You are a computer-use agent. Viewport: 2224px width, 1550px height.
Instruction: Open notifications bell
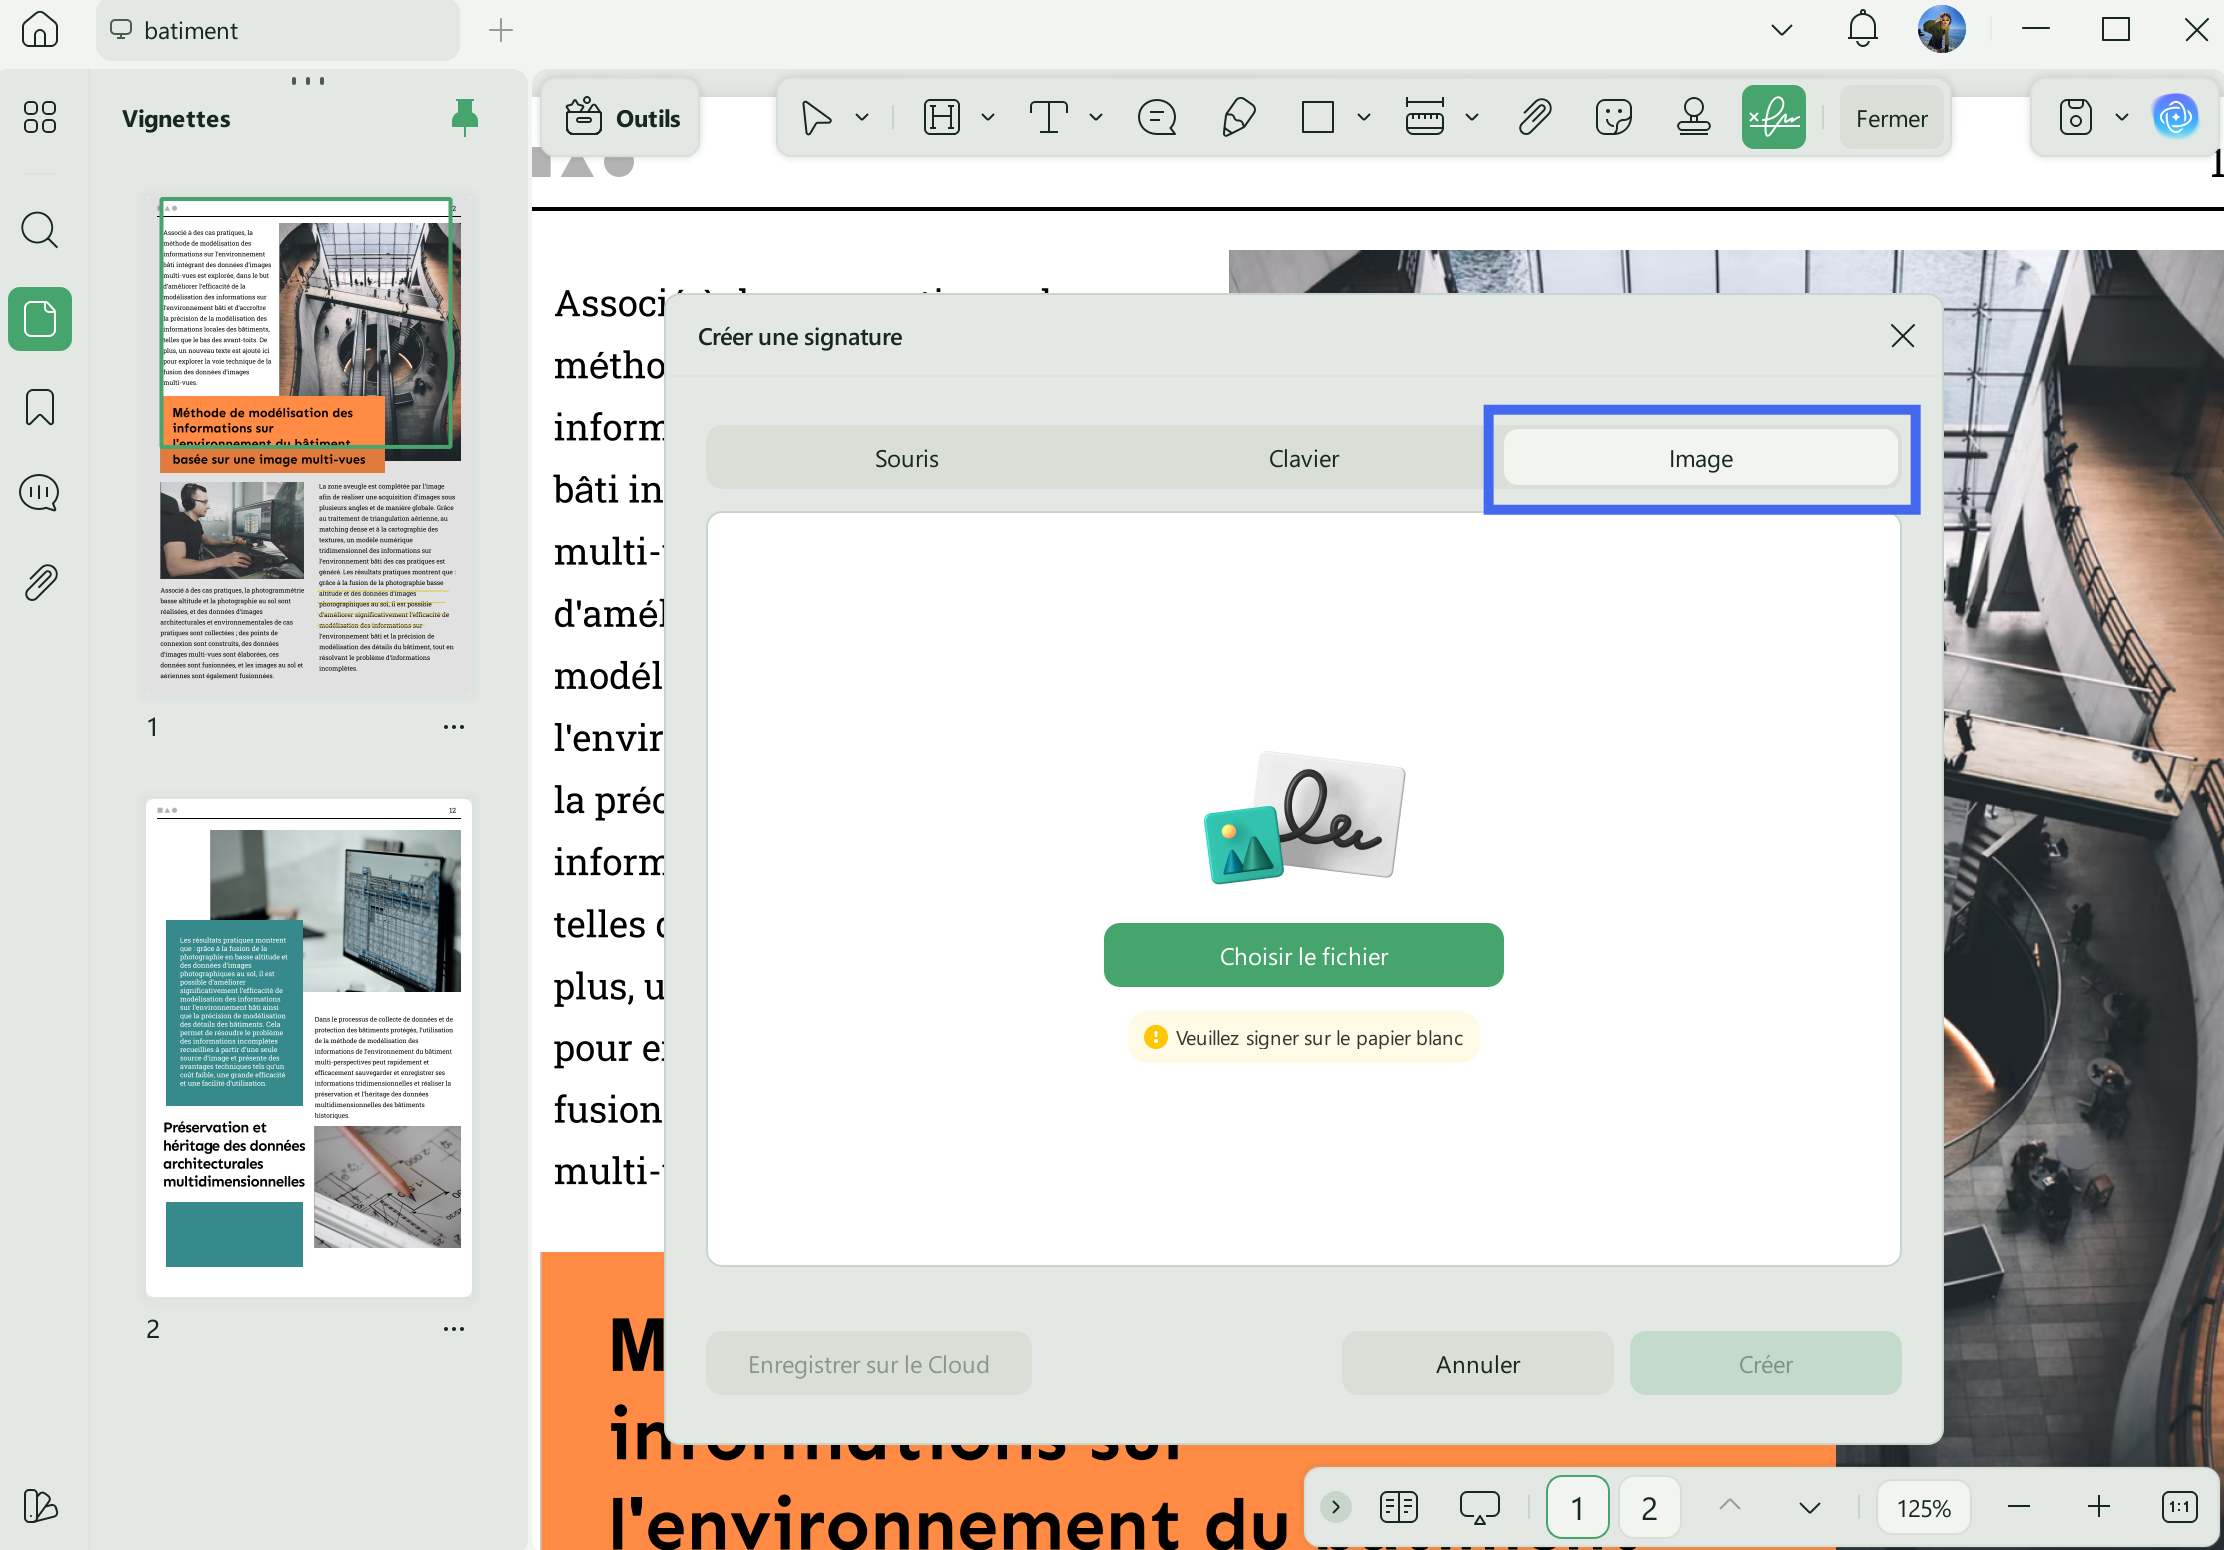[1862, 30]
